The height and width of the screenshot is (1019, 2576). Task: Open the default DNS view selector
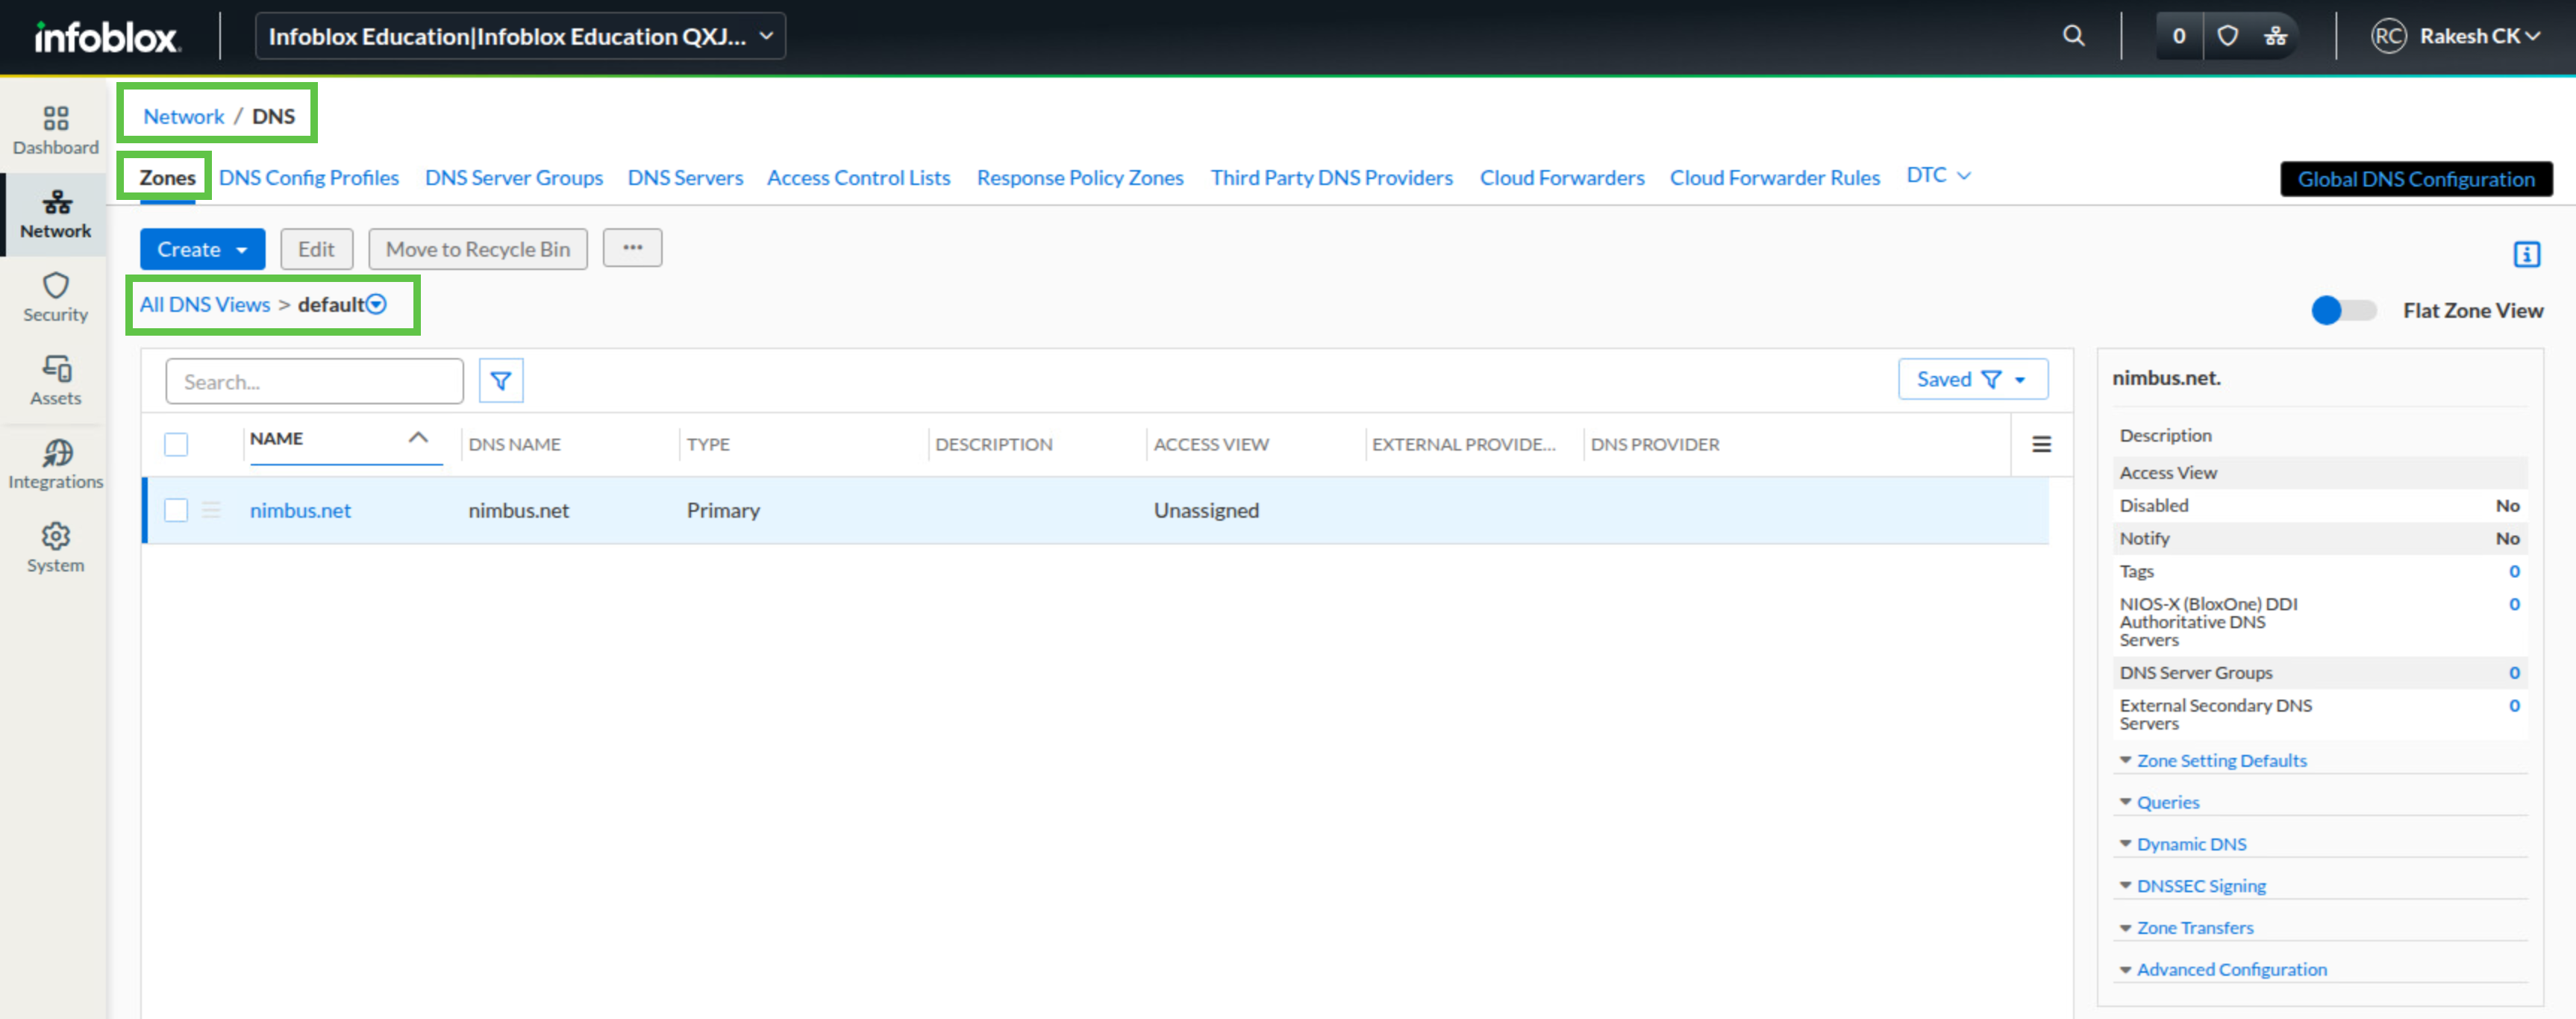pos(376,304)
